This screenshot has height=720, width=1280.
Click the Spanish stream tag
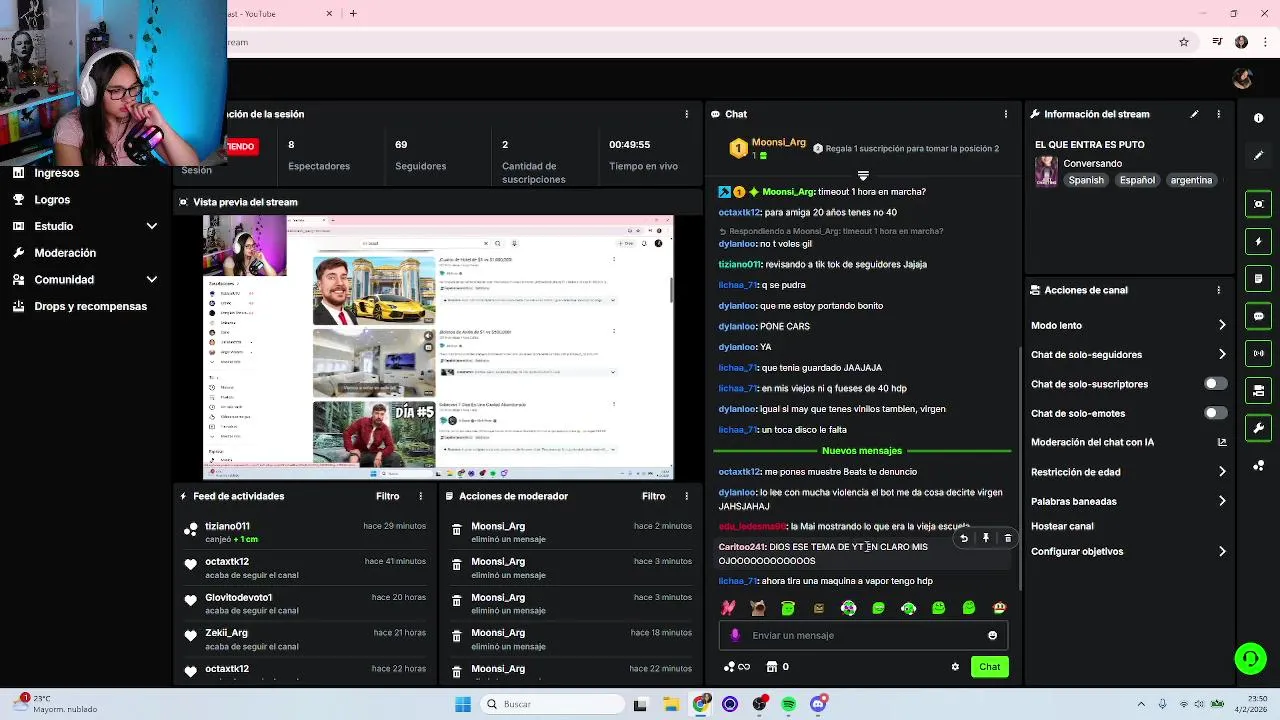(x=1086, y=180)
